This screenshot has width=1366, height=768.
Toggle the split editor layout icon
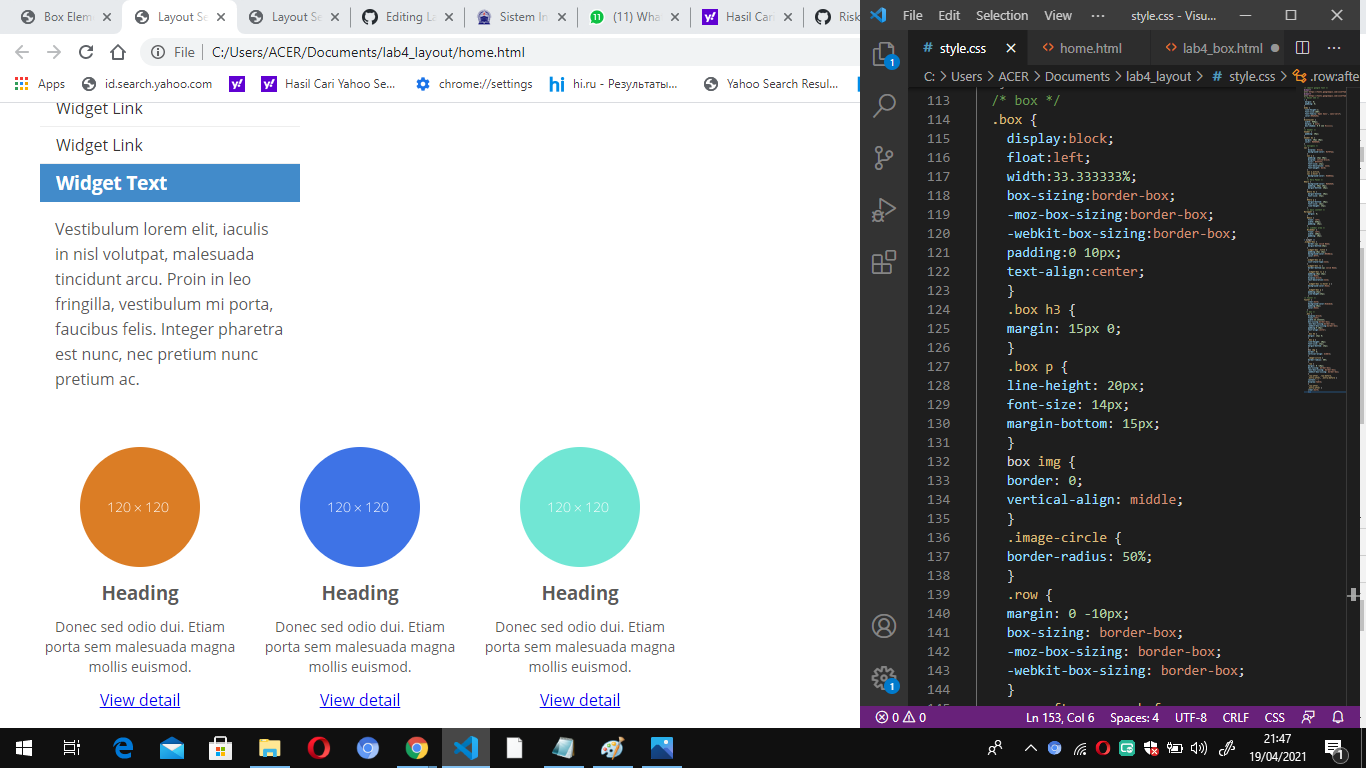1301,47
